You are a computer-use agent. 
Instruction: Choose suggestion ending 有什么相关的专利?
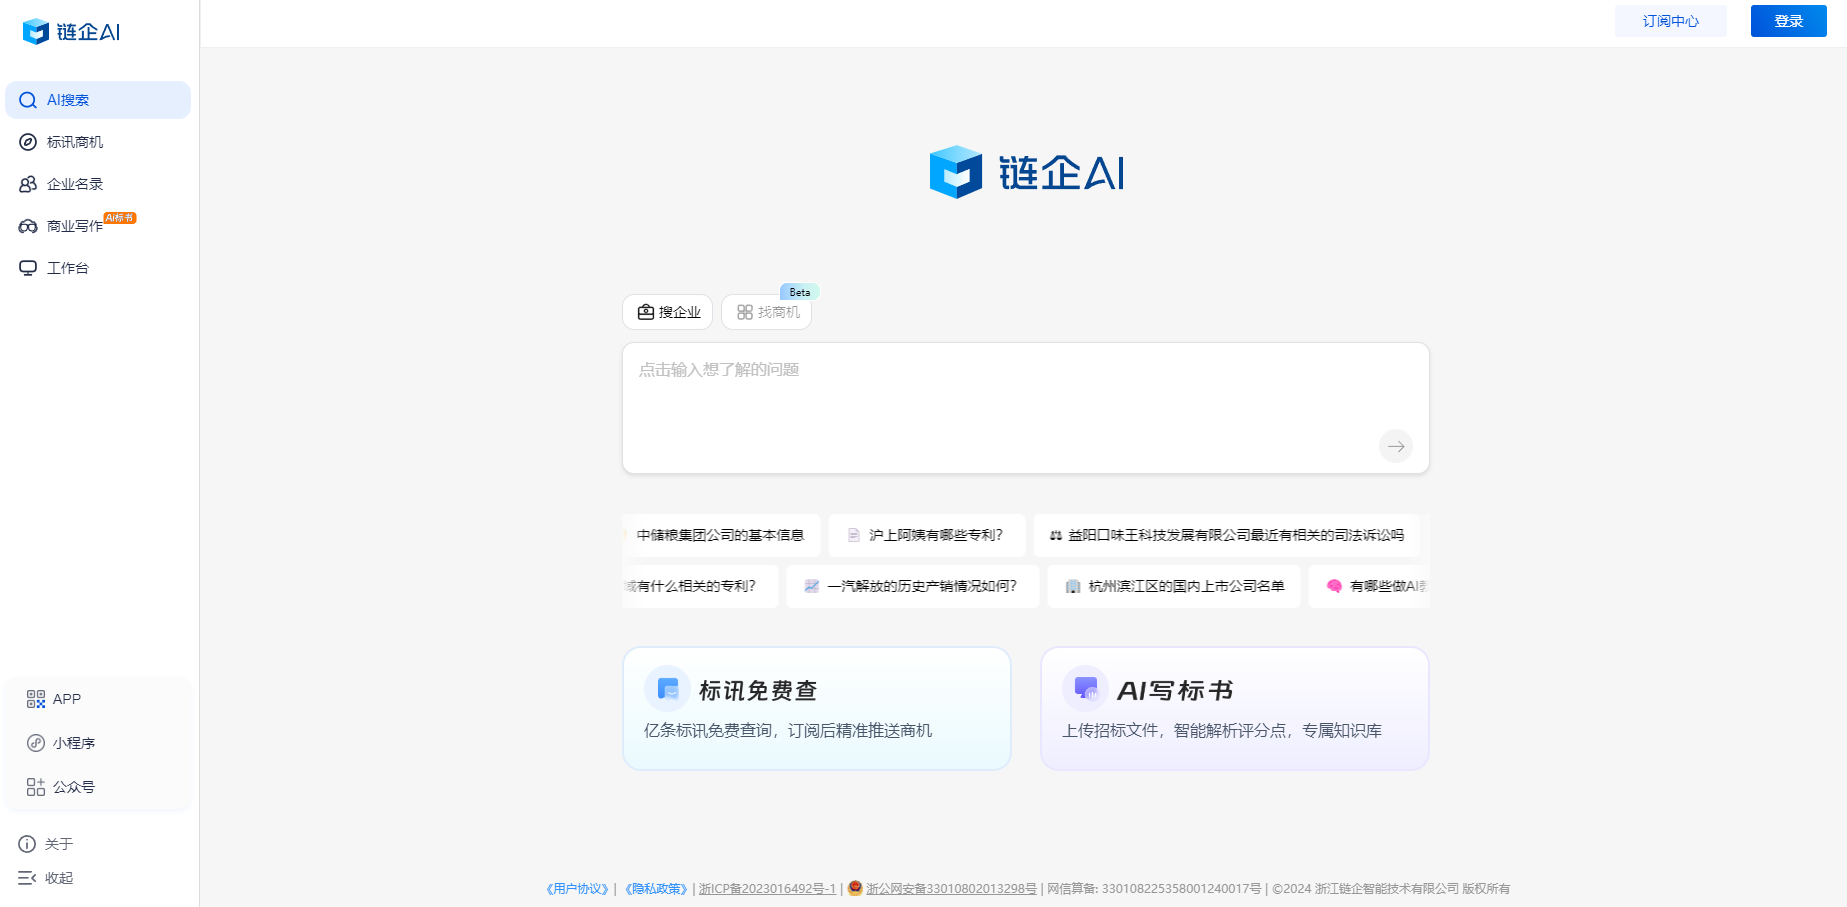(x=700, y=586)
